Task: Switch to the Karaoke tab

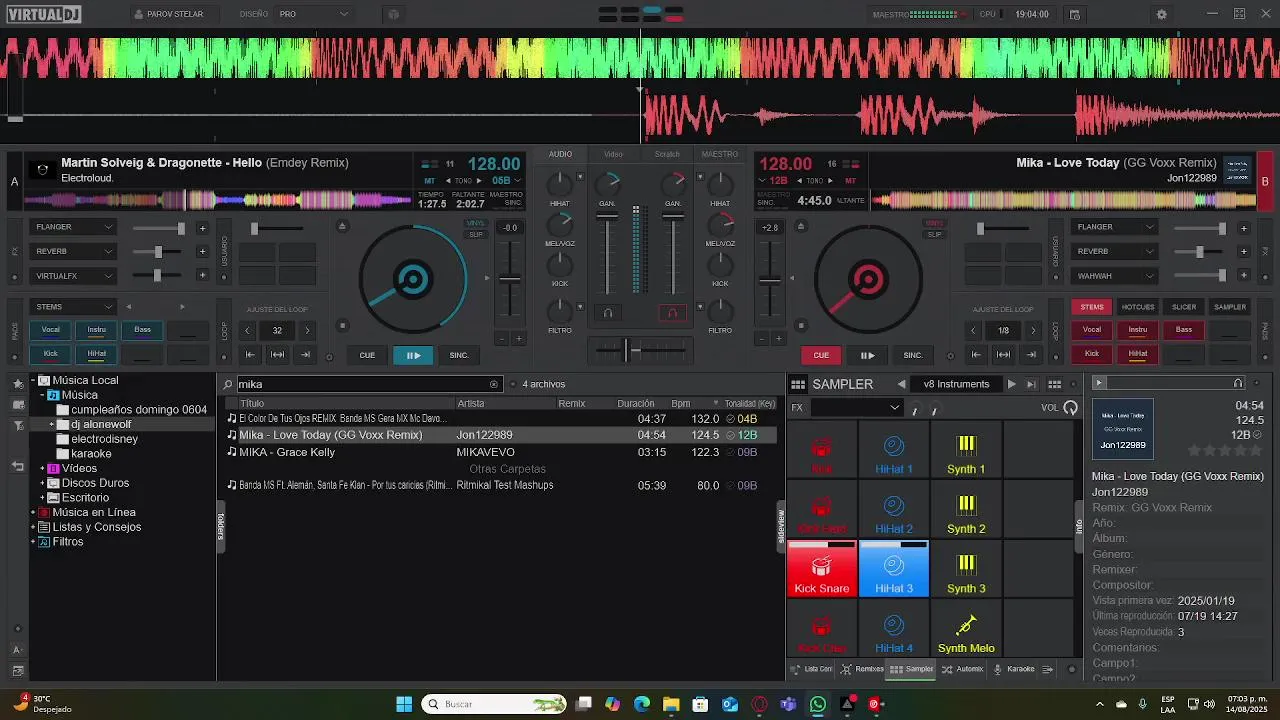Action: coord(1014,669)
